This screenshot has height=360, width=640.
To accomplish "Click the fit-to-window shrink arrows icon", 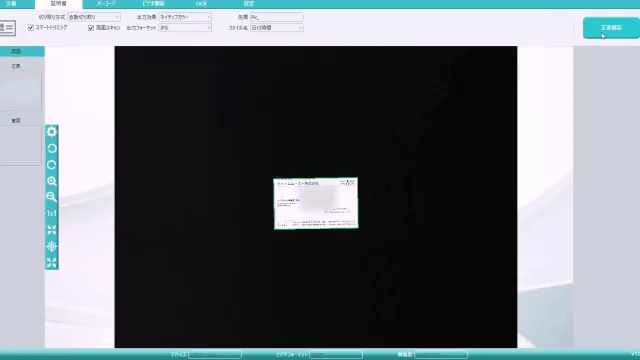I will [51, 230].
